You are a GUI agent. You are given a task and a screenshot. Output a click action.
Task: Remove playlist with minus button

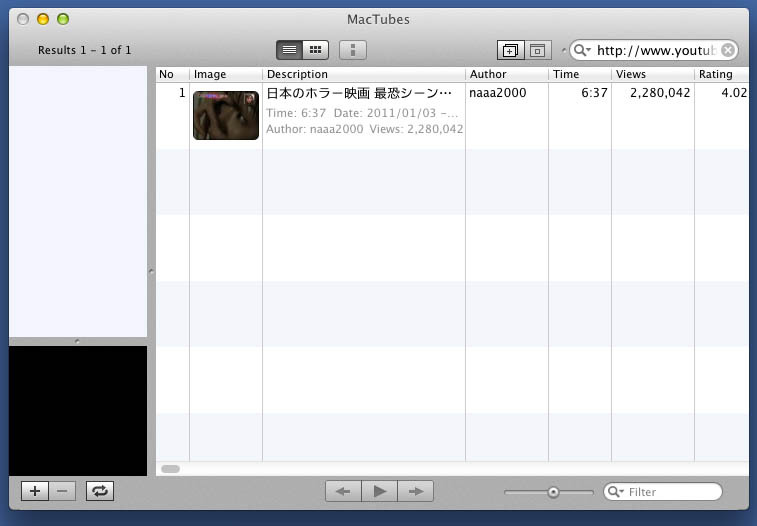click(62, 491)
